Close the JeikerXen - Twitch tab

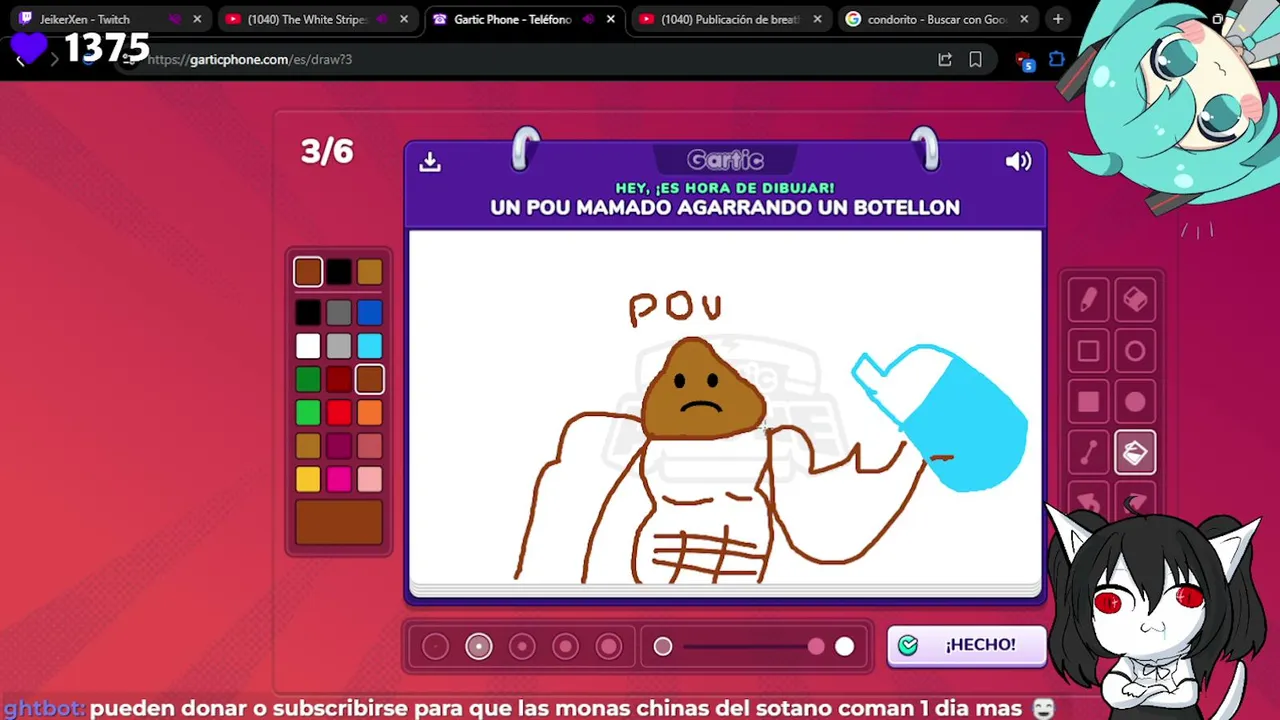[197, 19]
